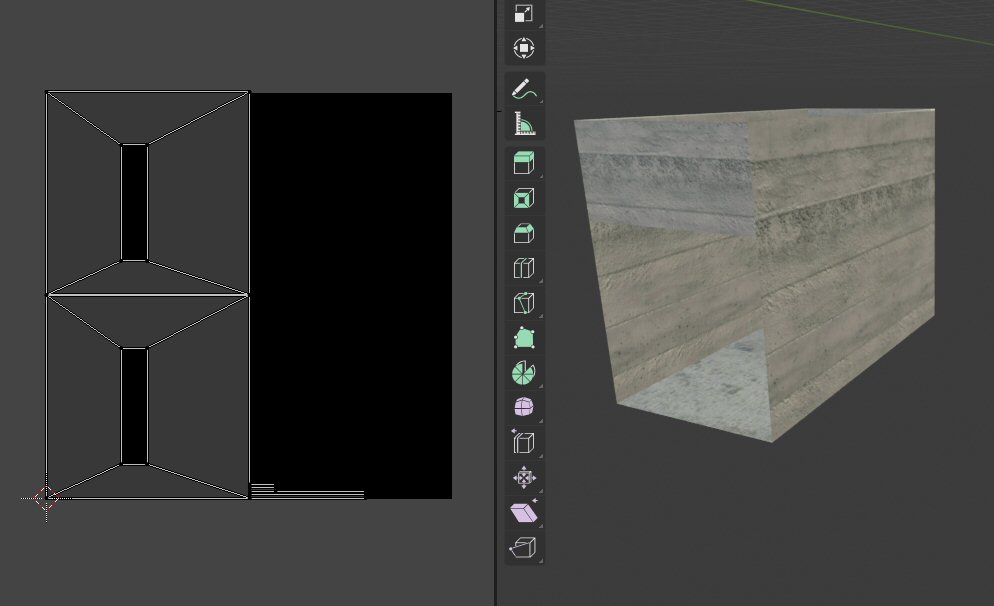
Task: Select the Transform tool
Action: pos(524,48)
